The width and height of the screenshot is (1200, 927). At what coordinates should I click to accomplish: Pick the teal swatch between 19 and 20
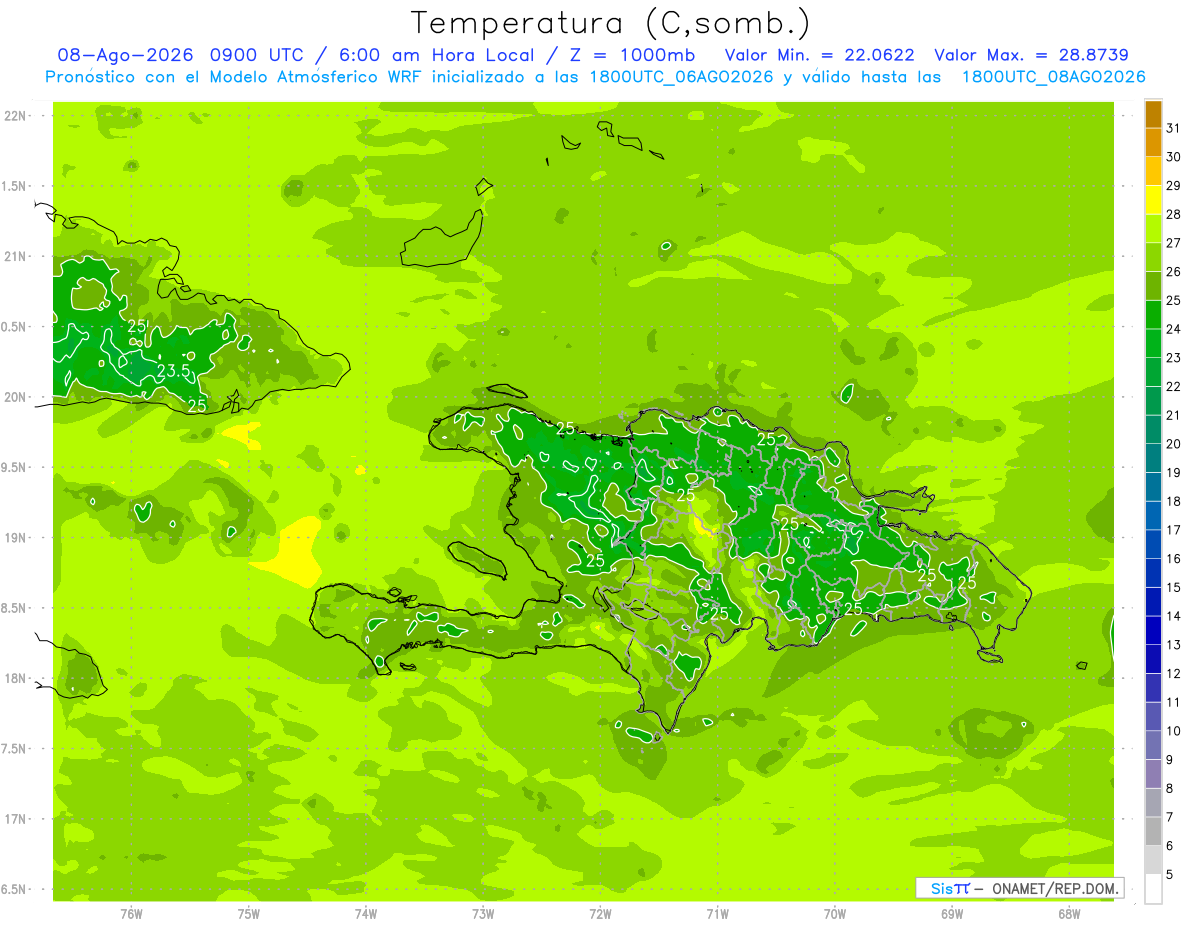pyautogui.click(x=1153, y=458)
